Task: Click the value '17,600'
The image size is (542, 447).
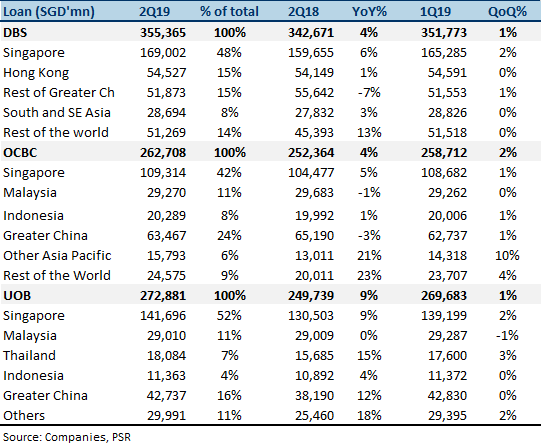Action: [447, 356]
